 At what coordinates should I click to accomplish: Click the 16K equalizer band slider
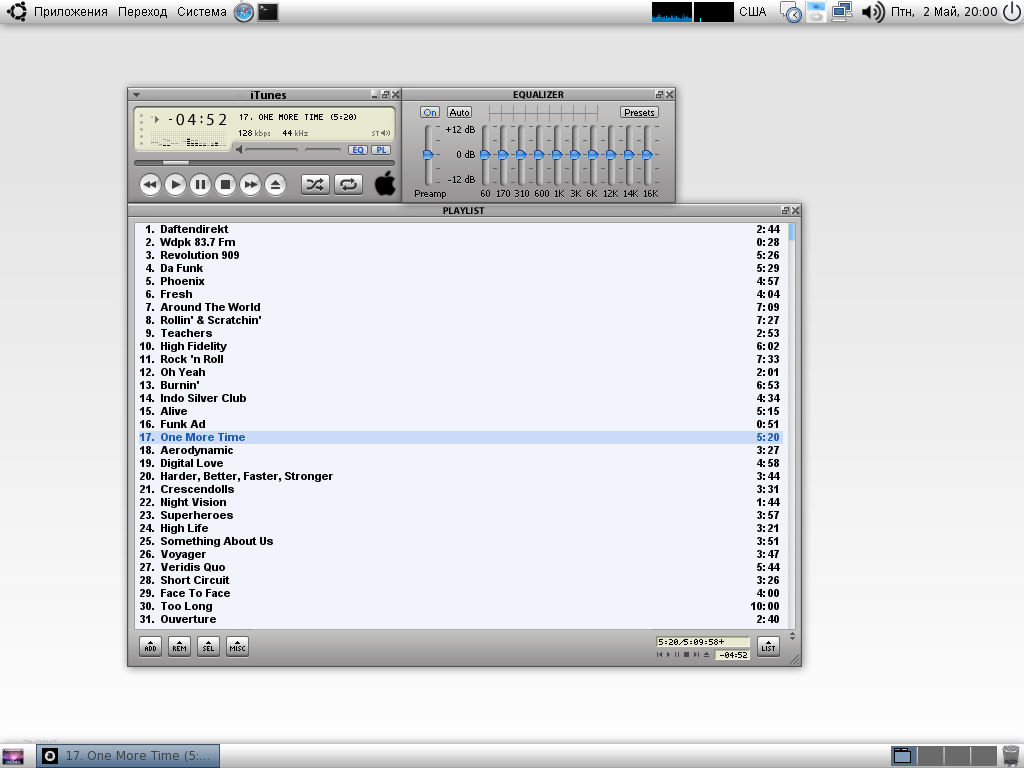pos(647,155)
